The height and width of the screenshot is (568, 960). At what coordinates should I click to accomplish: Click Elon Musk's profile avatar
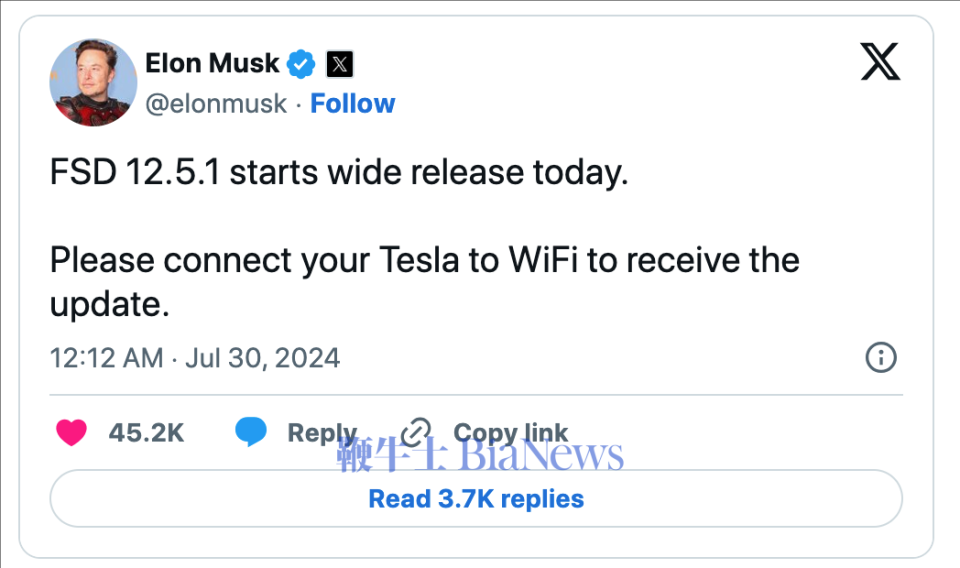point(93,83)
